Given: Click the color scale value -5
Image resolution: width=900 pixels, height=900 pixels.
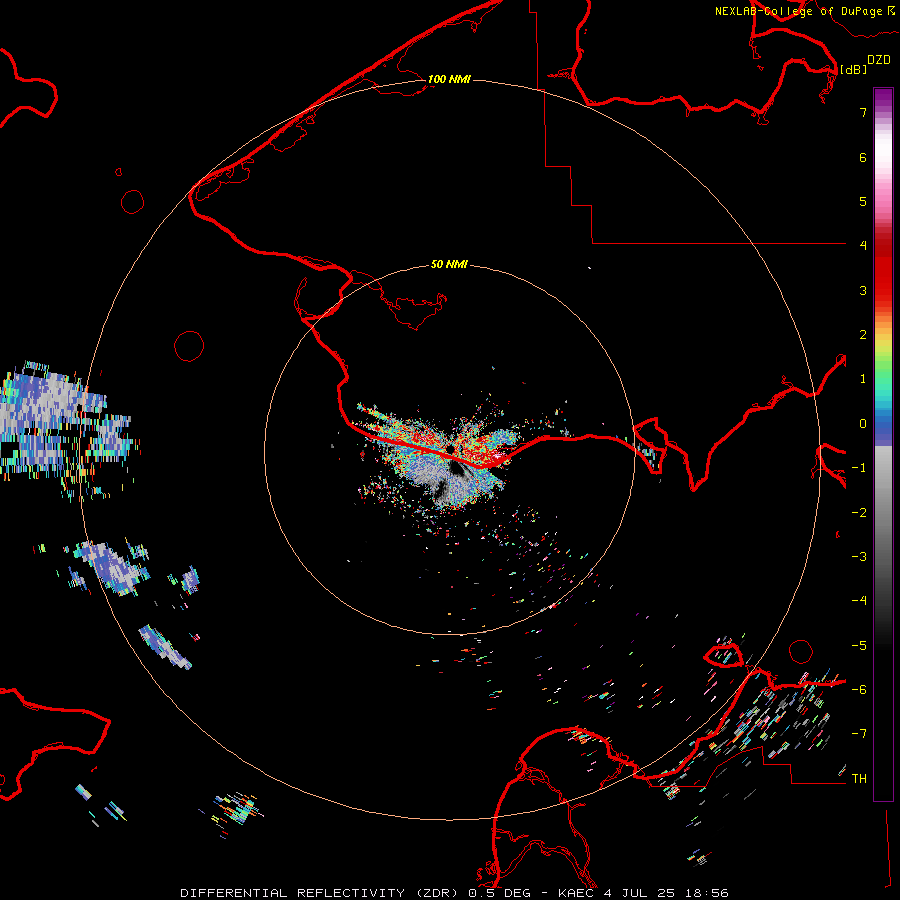Looking at the screenshot, I should 859,646.
